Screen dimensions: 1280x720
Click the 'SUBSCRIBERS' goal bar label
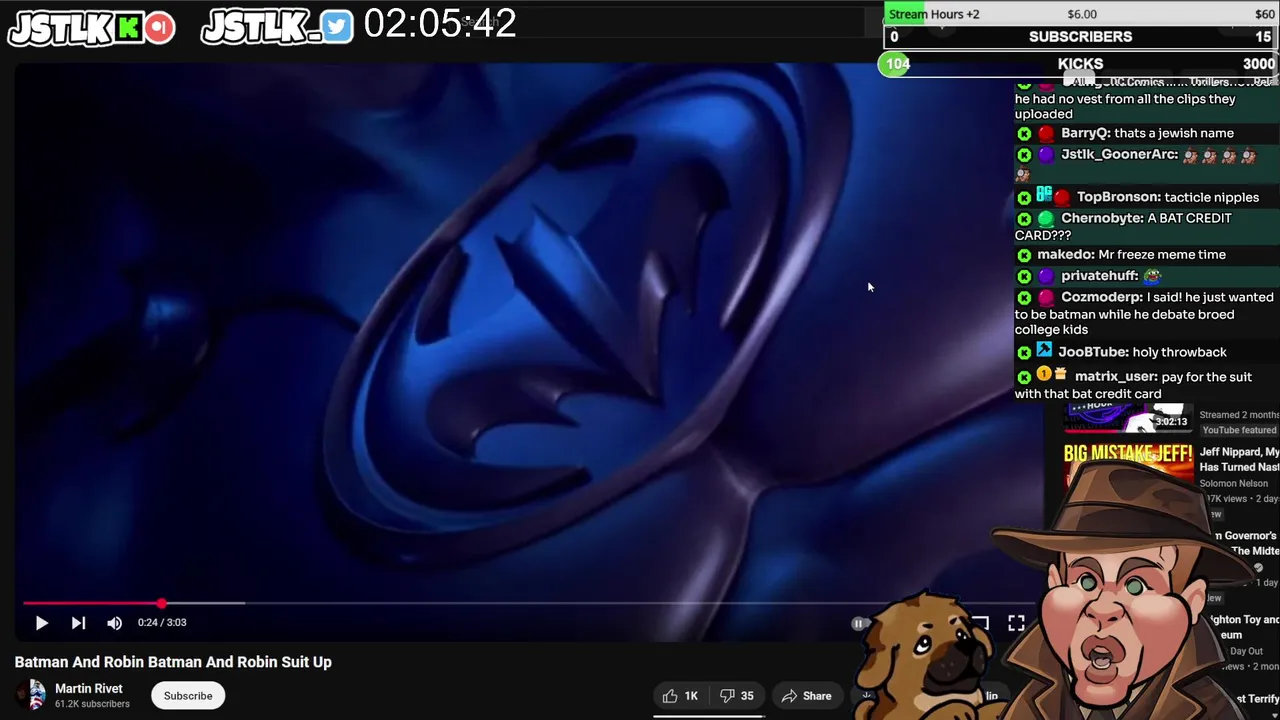coord(1081,37)
